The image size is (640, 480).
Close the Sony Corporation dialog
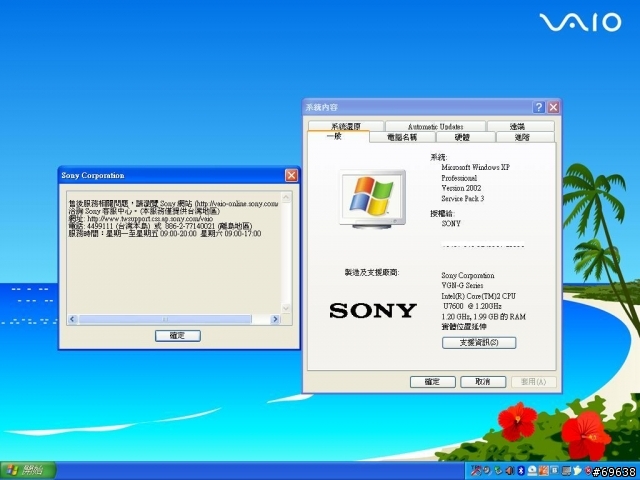pos(291,176)
